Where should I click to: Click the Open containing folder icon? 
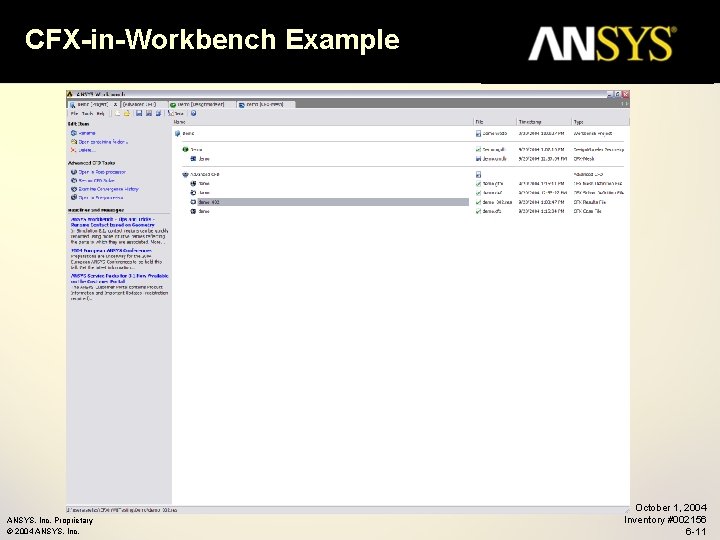[73, 141]
